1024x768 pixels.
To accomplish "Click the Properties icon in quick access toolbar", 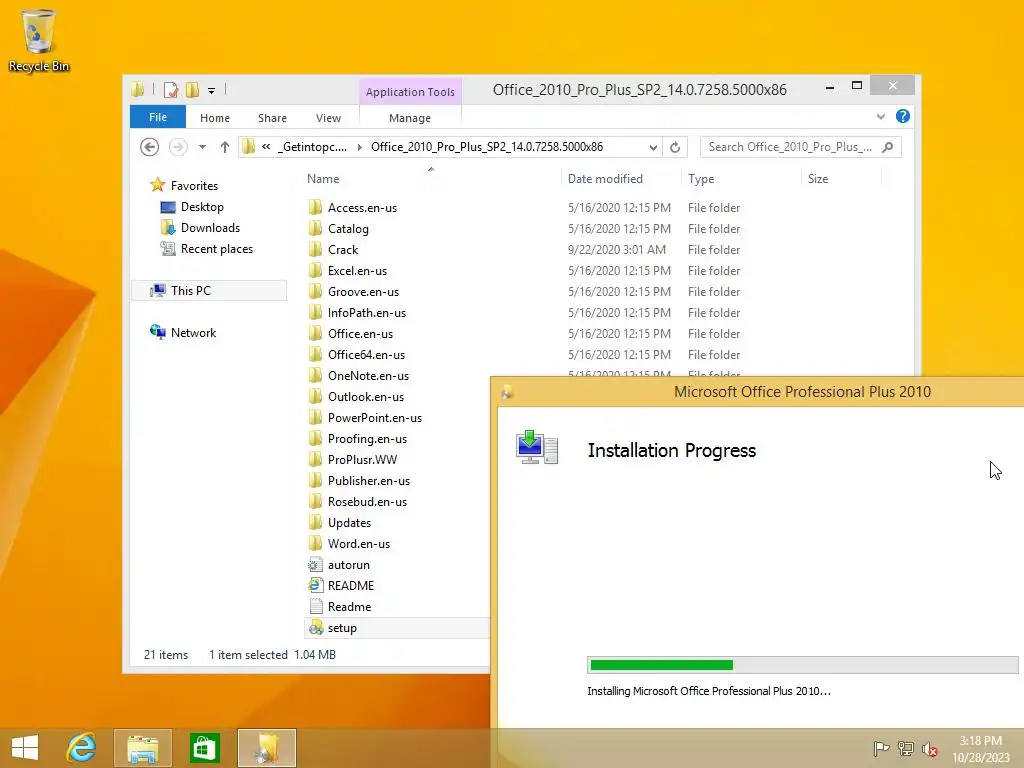I will 170,89.
